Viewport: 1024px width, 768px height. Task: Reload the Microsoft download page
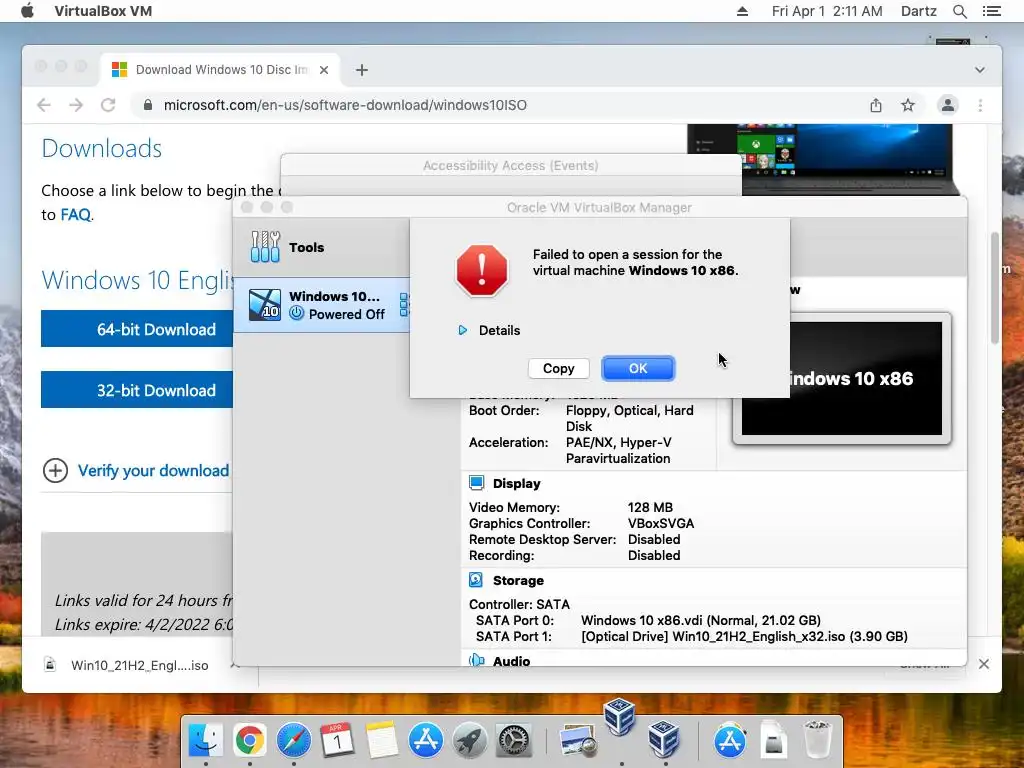point(108,105)
